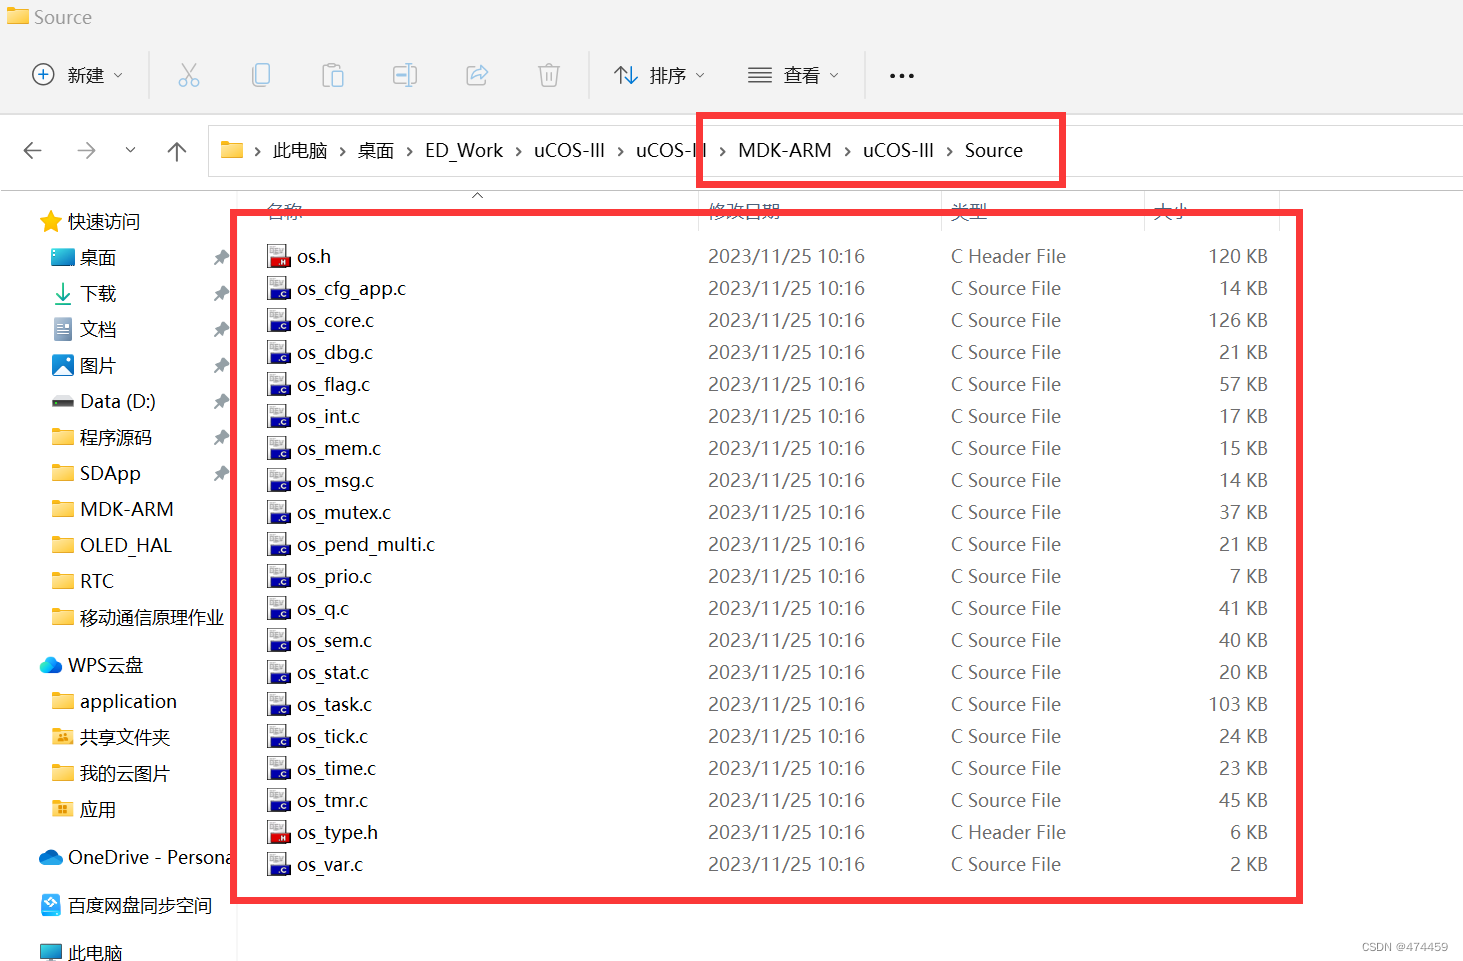Go forward with the right arrow
The image size is (1463, 961).
[87, 151]
